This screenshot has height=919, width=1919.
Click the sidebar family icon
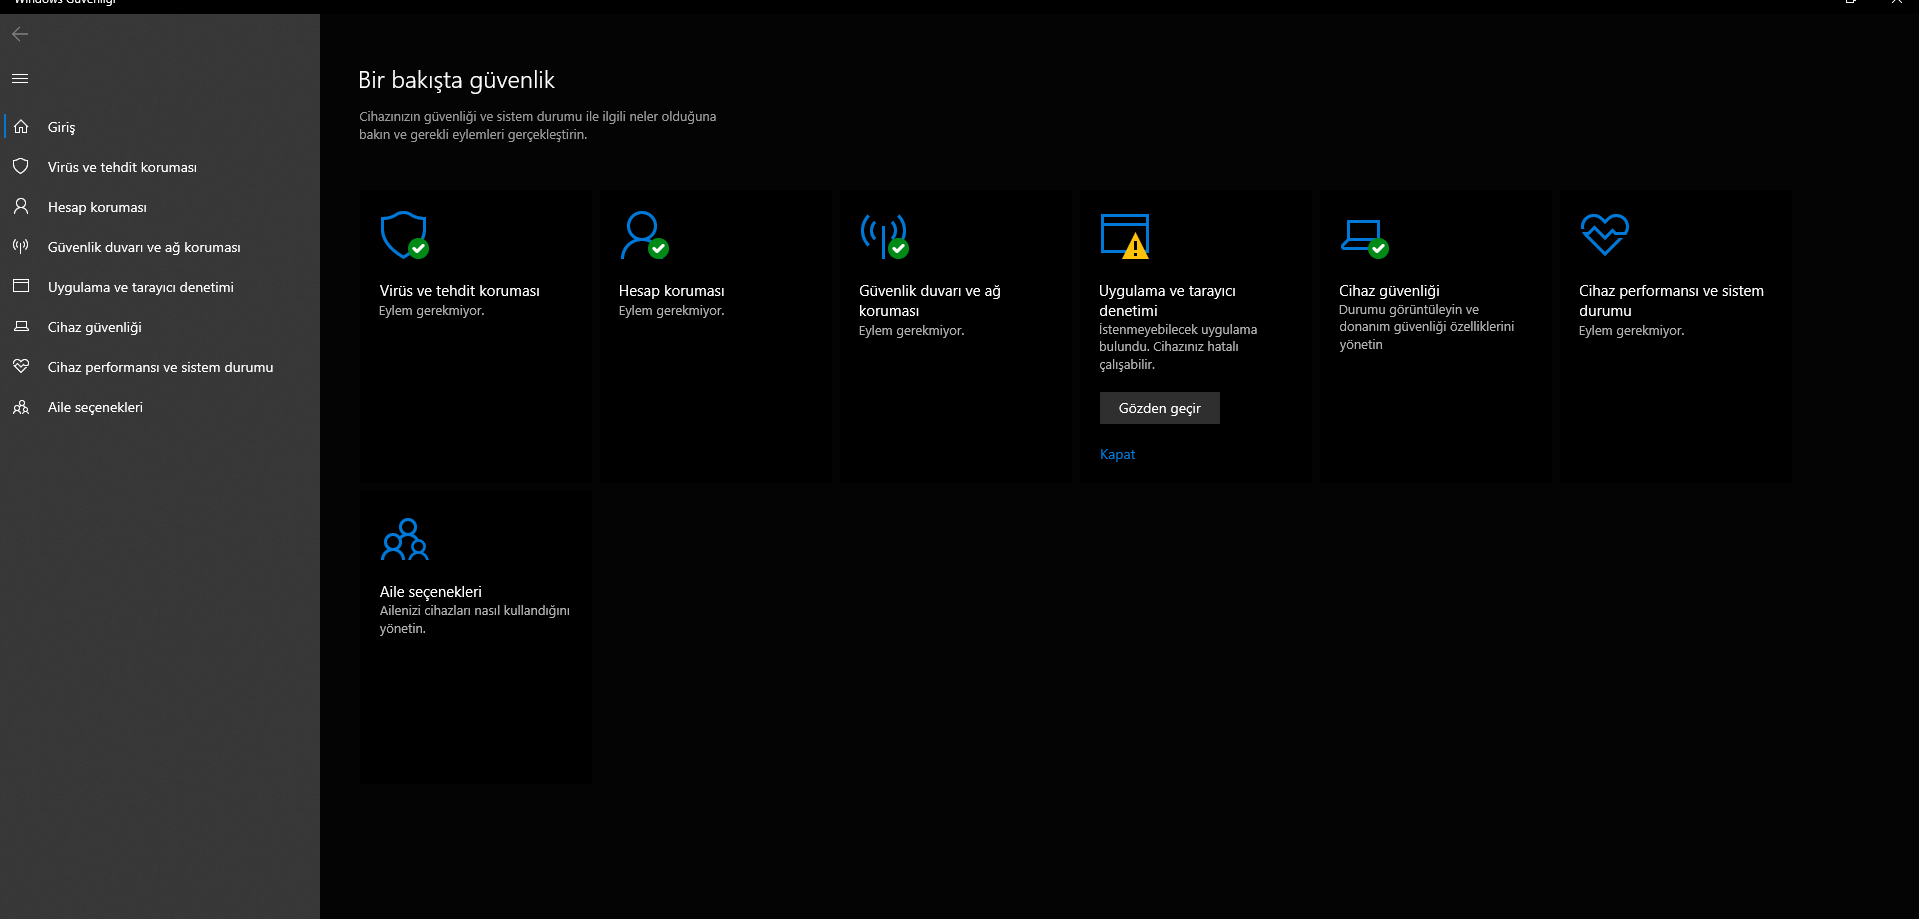(x=21, y=407)
